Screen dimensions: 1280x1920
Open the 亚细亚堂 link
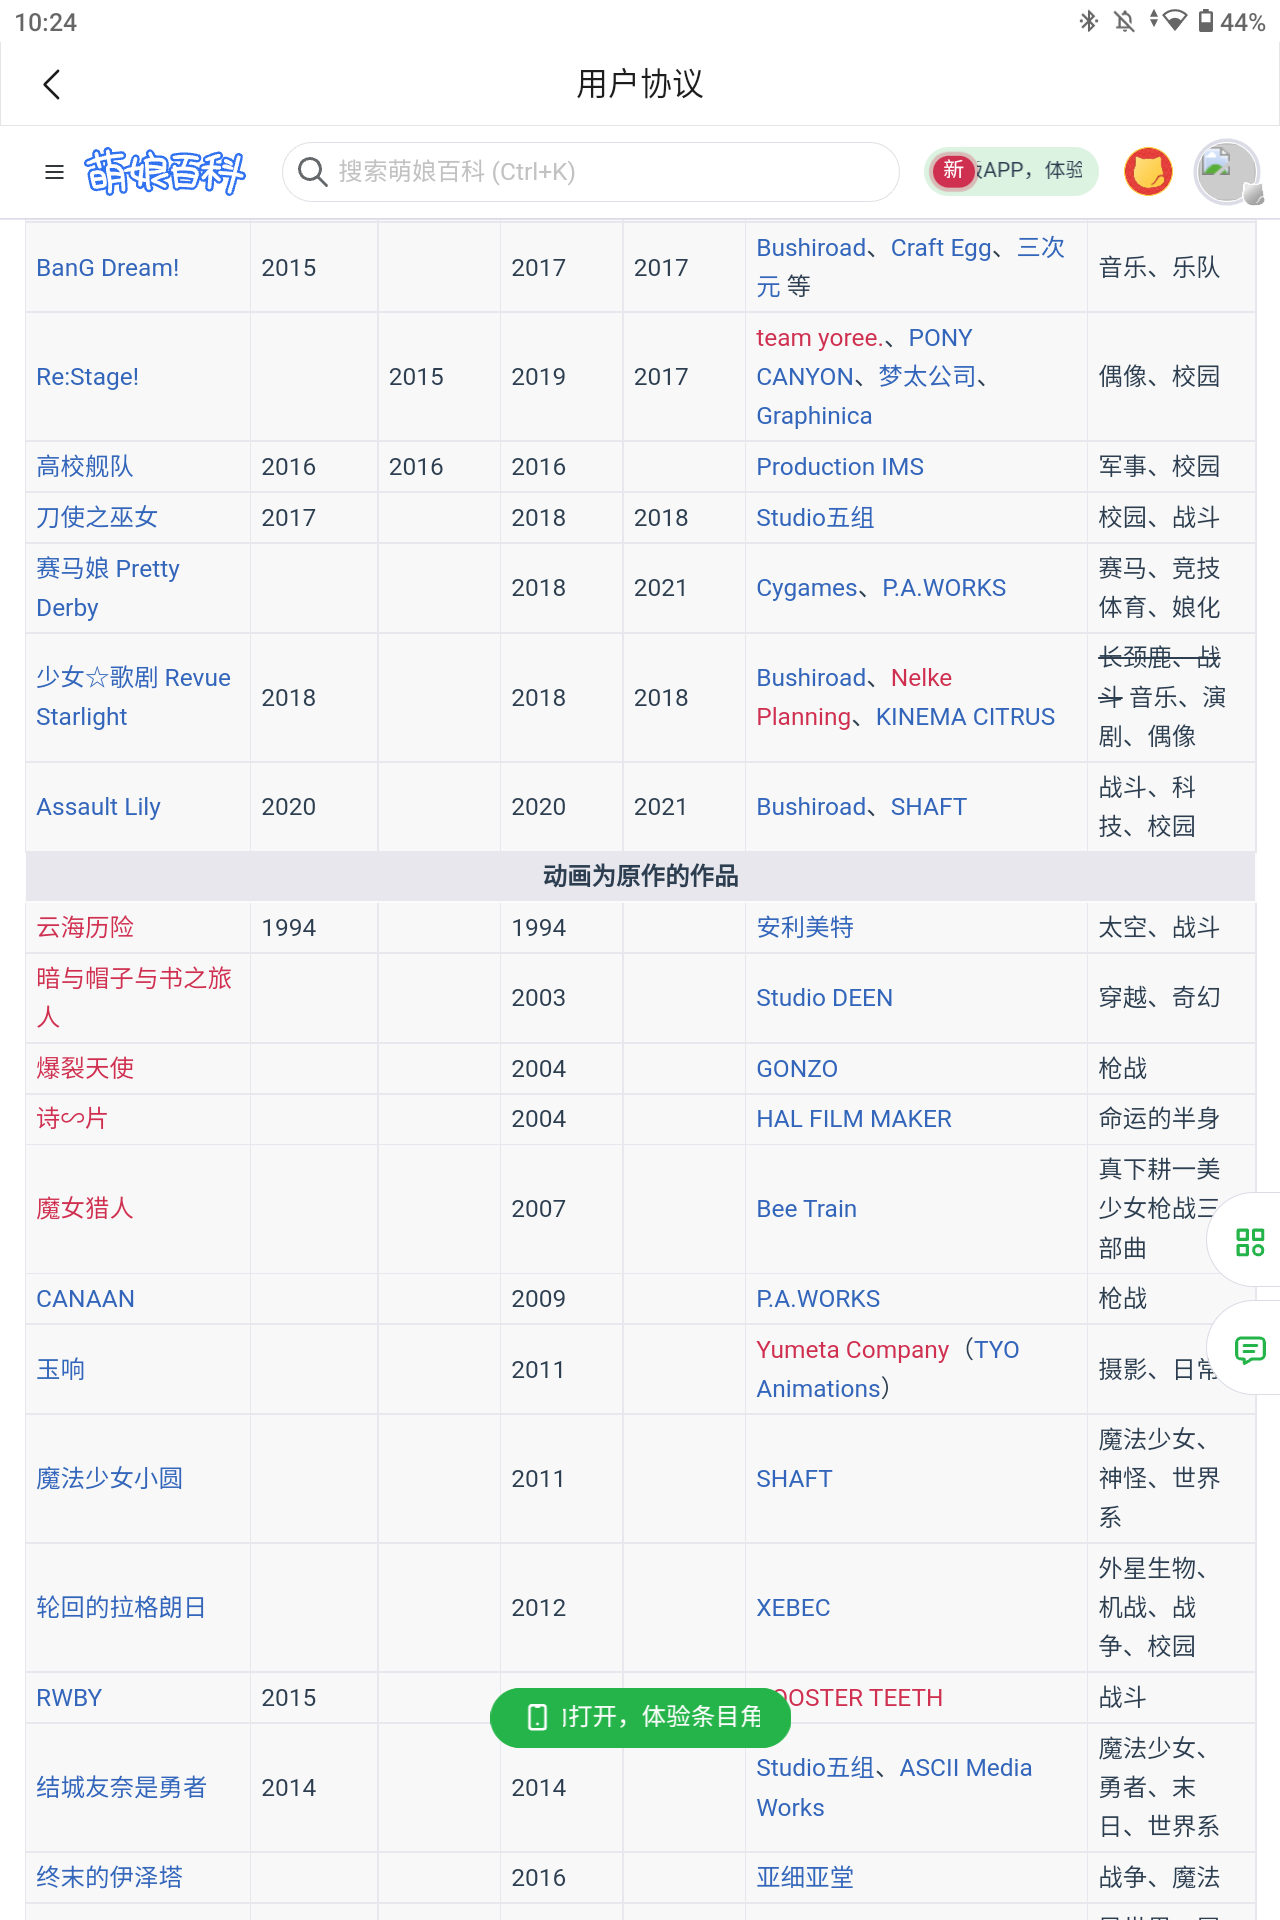pos(805,1878)
